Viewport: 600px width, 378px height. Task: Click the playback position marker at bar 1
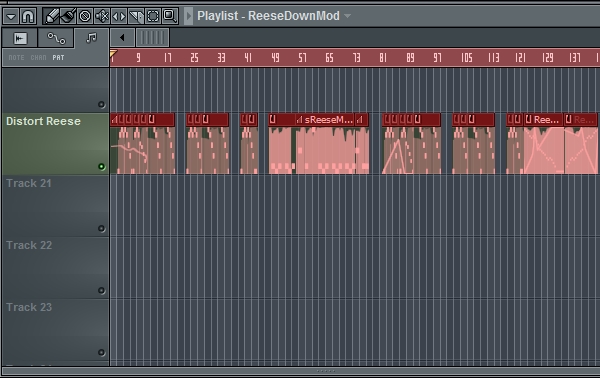click(113, 54)
